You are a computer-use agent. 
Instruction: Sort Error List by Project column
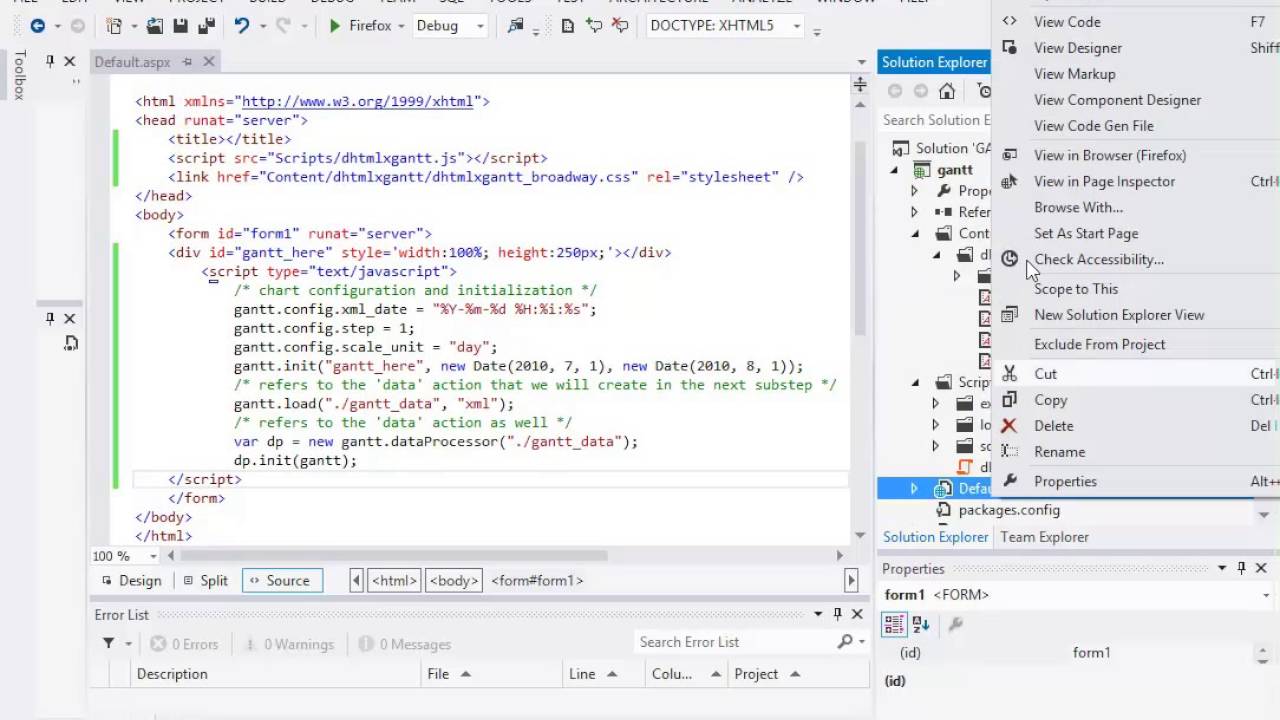coord(800,674)
